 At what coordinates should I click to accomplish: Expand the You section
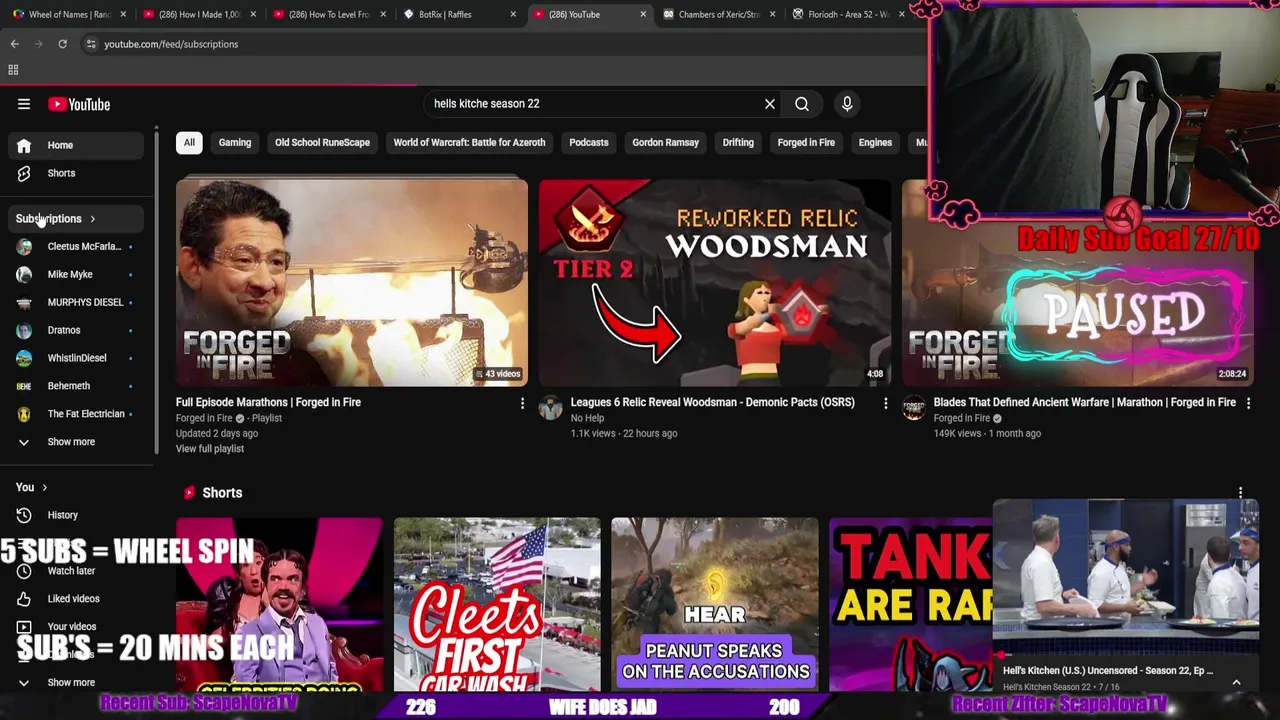click(x=32, y=487)
